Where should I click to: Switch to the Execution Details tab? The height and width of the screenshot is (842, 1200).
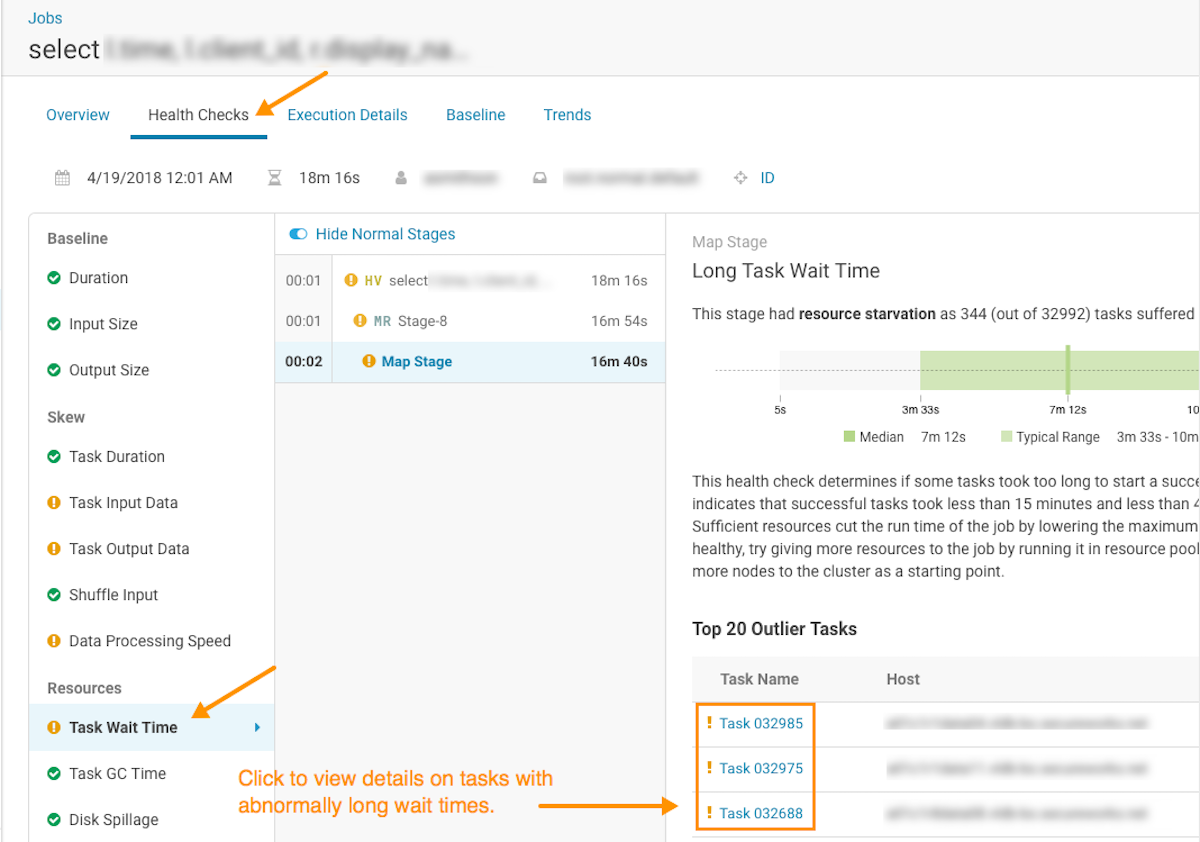pos(347,115)
